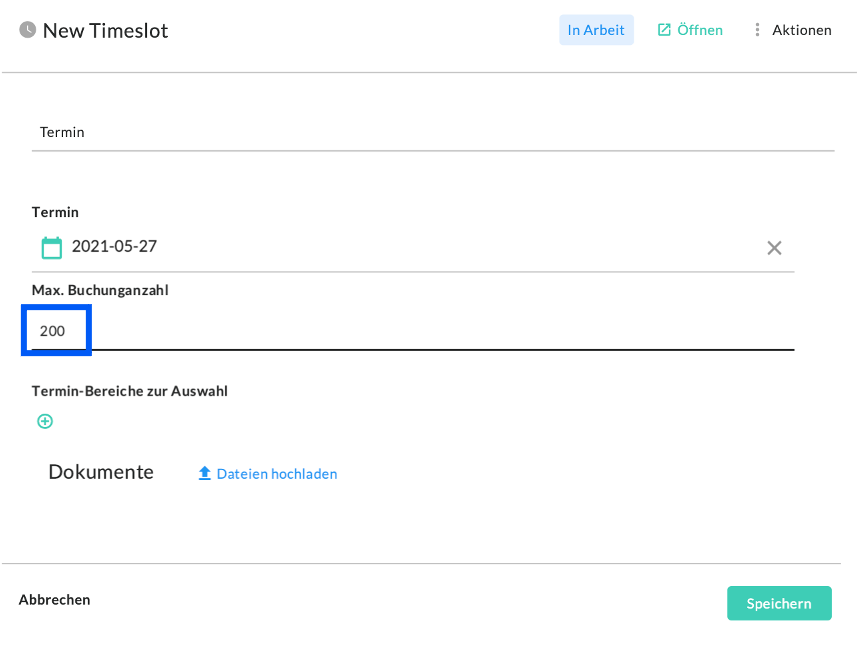This screenshot has height=650, width=858.
Task: Click the In Arbeit status badge
Action: tap(596, 30)
